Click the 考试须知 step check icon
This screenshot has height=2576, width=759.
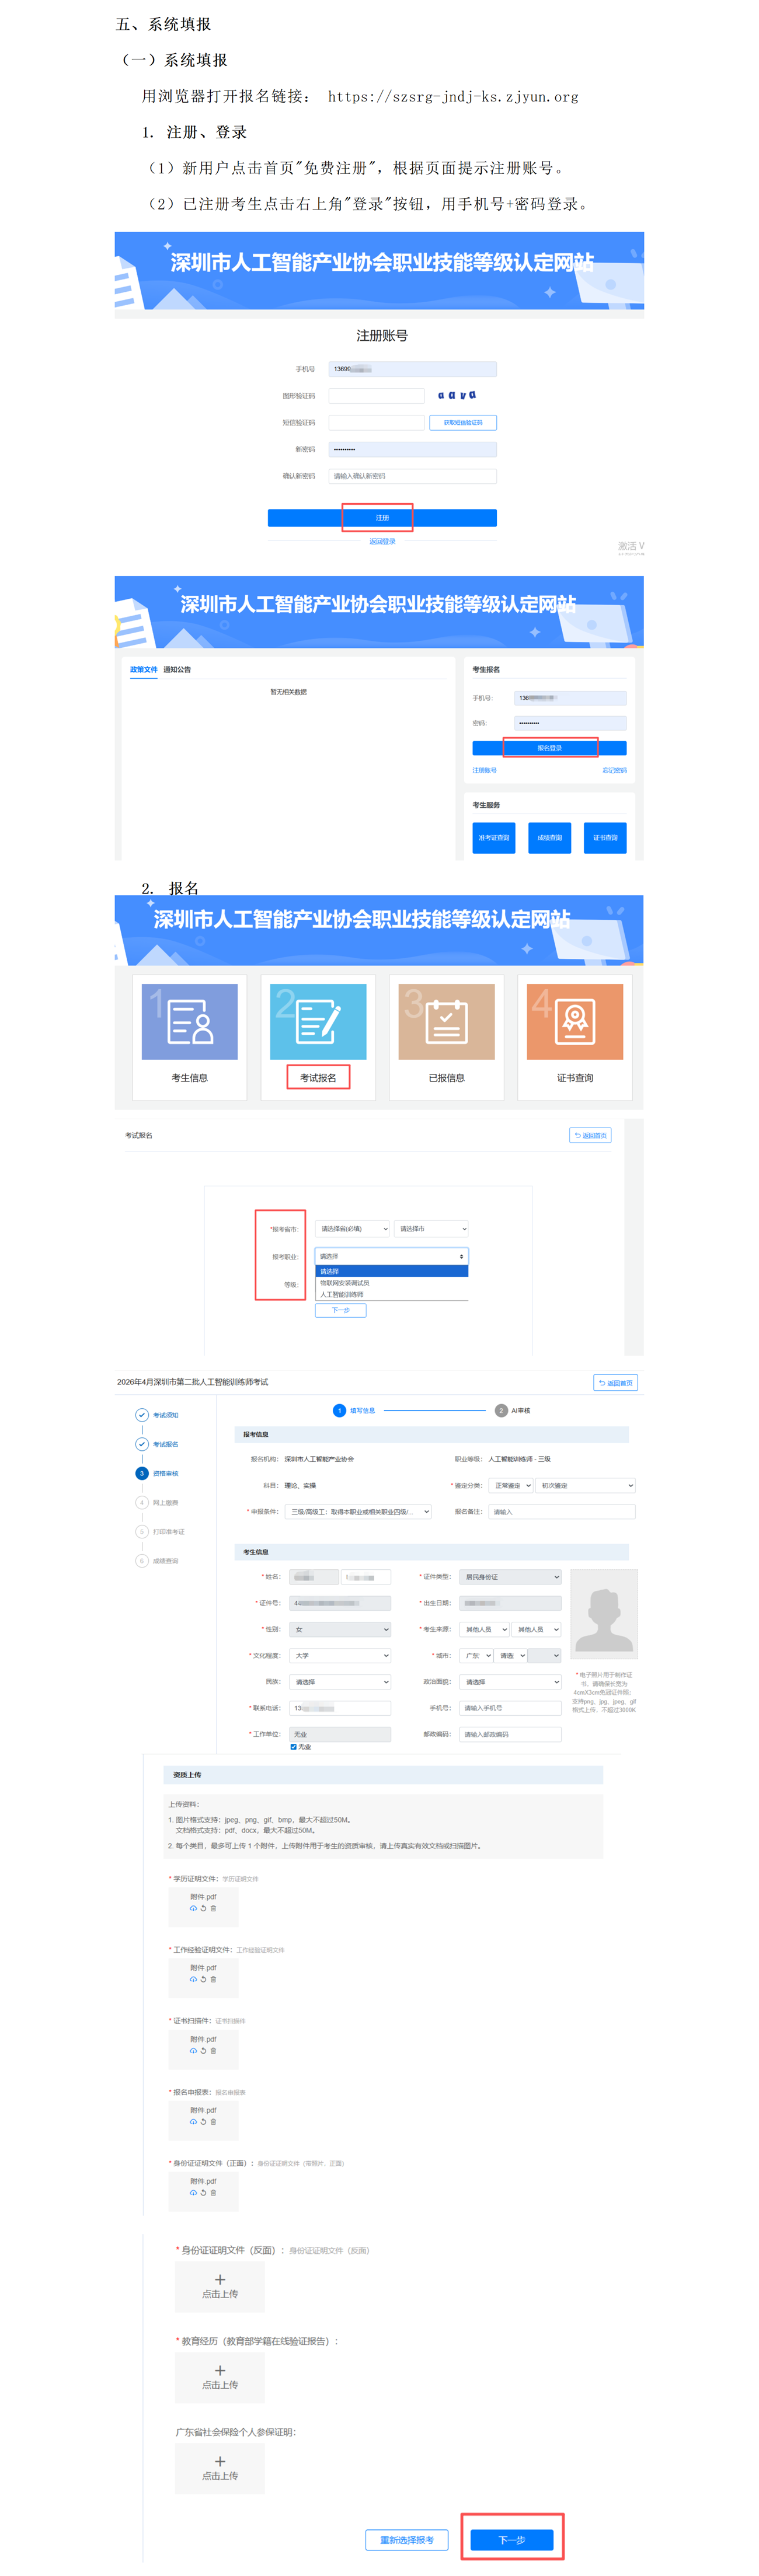tap(141, 1415)
